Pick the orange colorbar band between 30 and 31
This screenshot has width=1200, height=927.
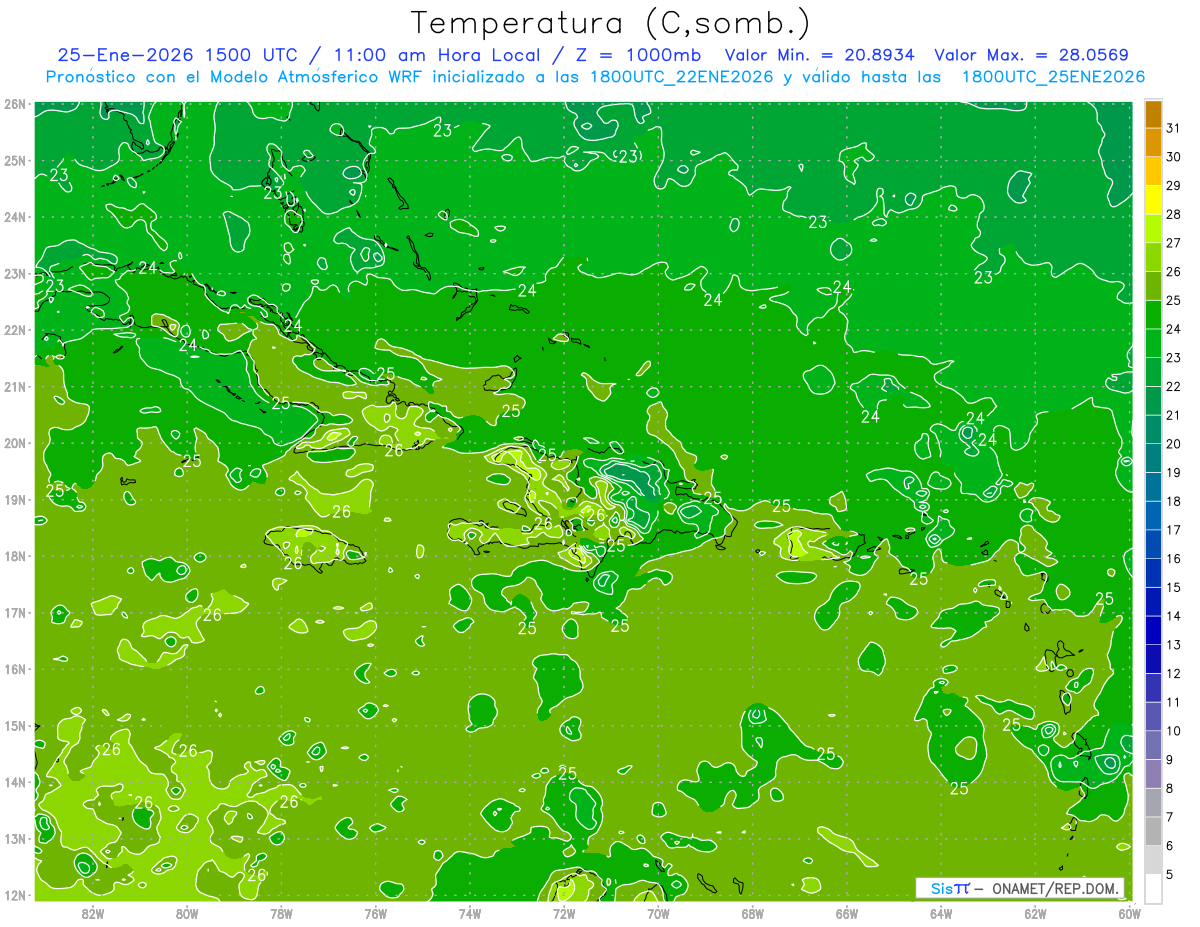point(1154,143)
